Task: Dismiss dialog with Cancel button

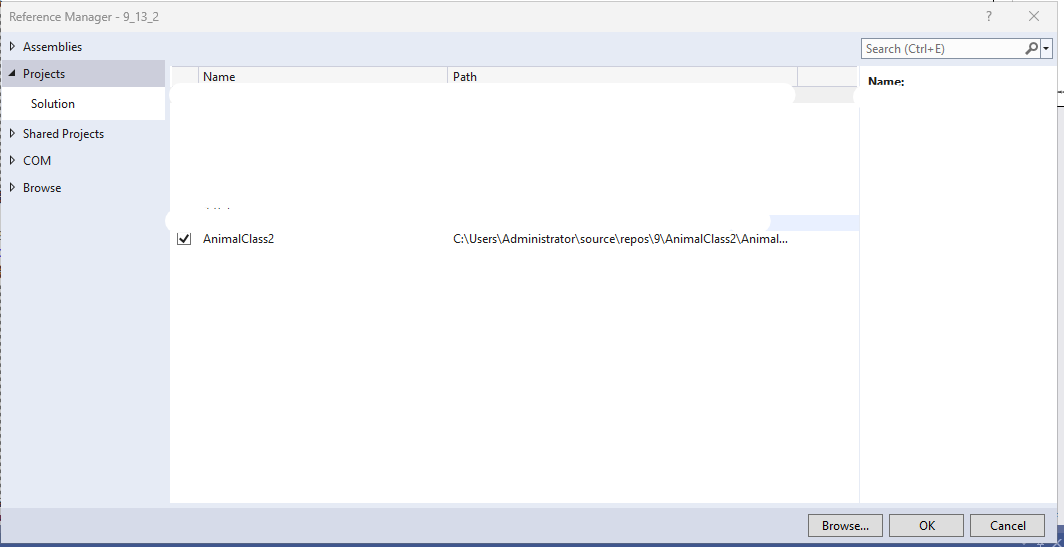Action: coord(1008,525)
